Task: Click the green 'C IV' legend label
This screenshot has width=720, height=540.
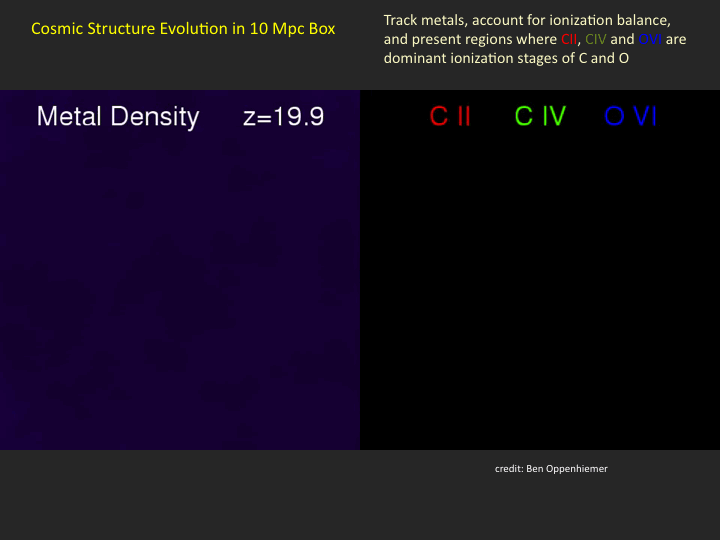Action: (x=540, y=116)
